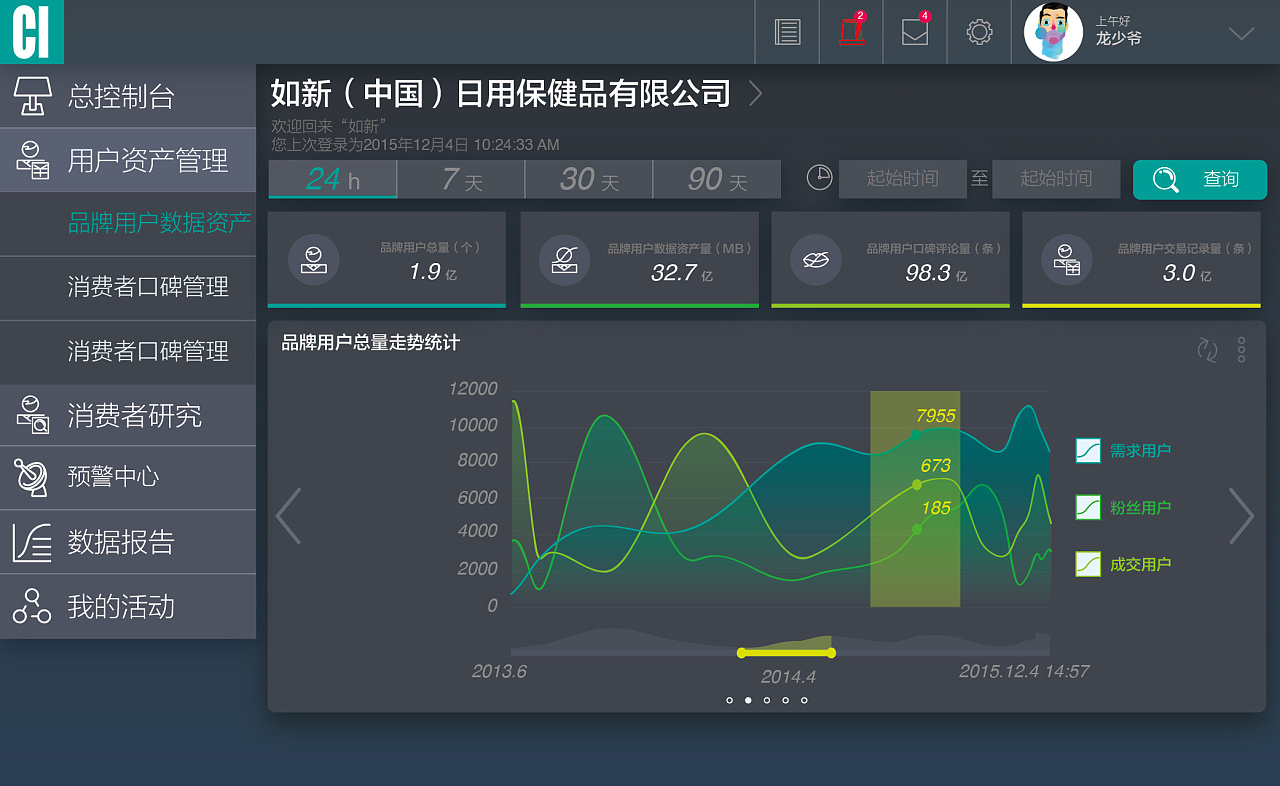Click the 数据报告 chart icon
1280x786 pixels.
(x=32, y=542)
